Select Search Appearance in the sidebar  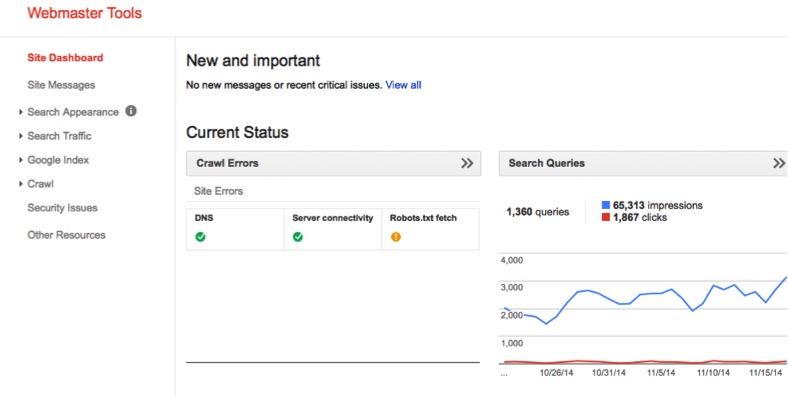(x=73, y=112)
